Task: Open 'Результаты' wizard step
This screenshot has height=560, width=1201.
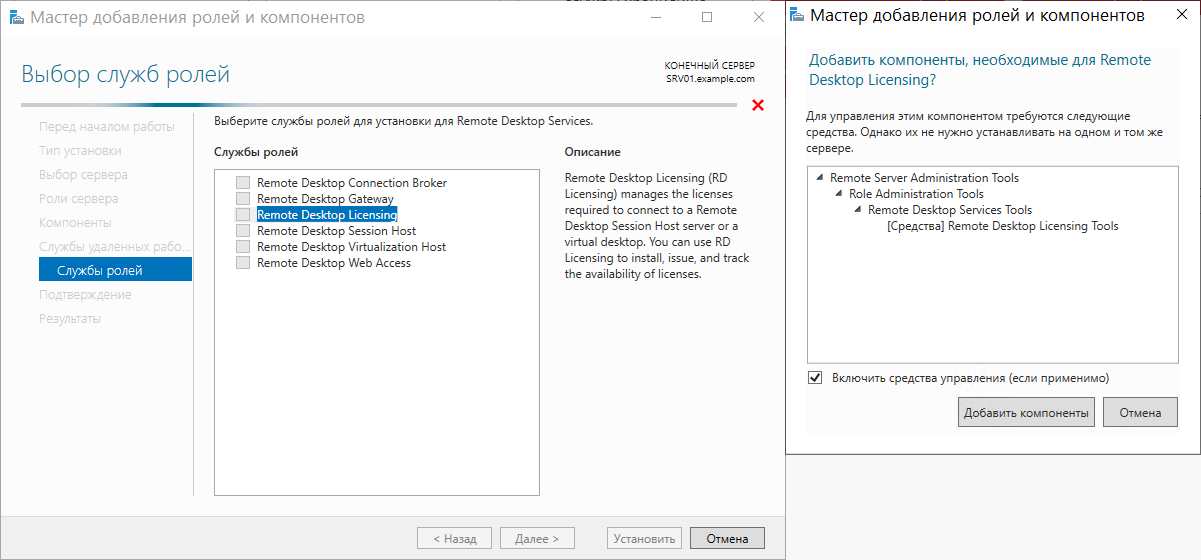Action: pos(70,319)
